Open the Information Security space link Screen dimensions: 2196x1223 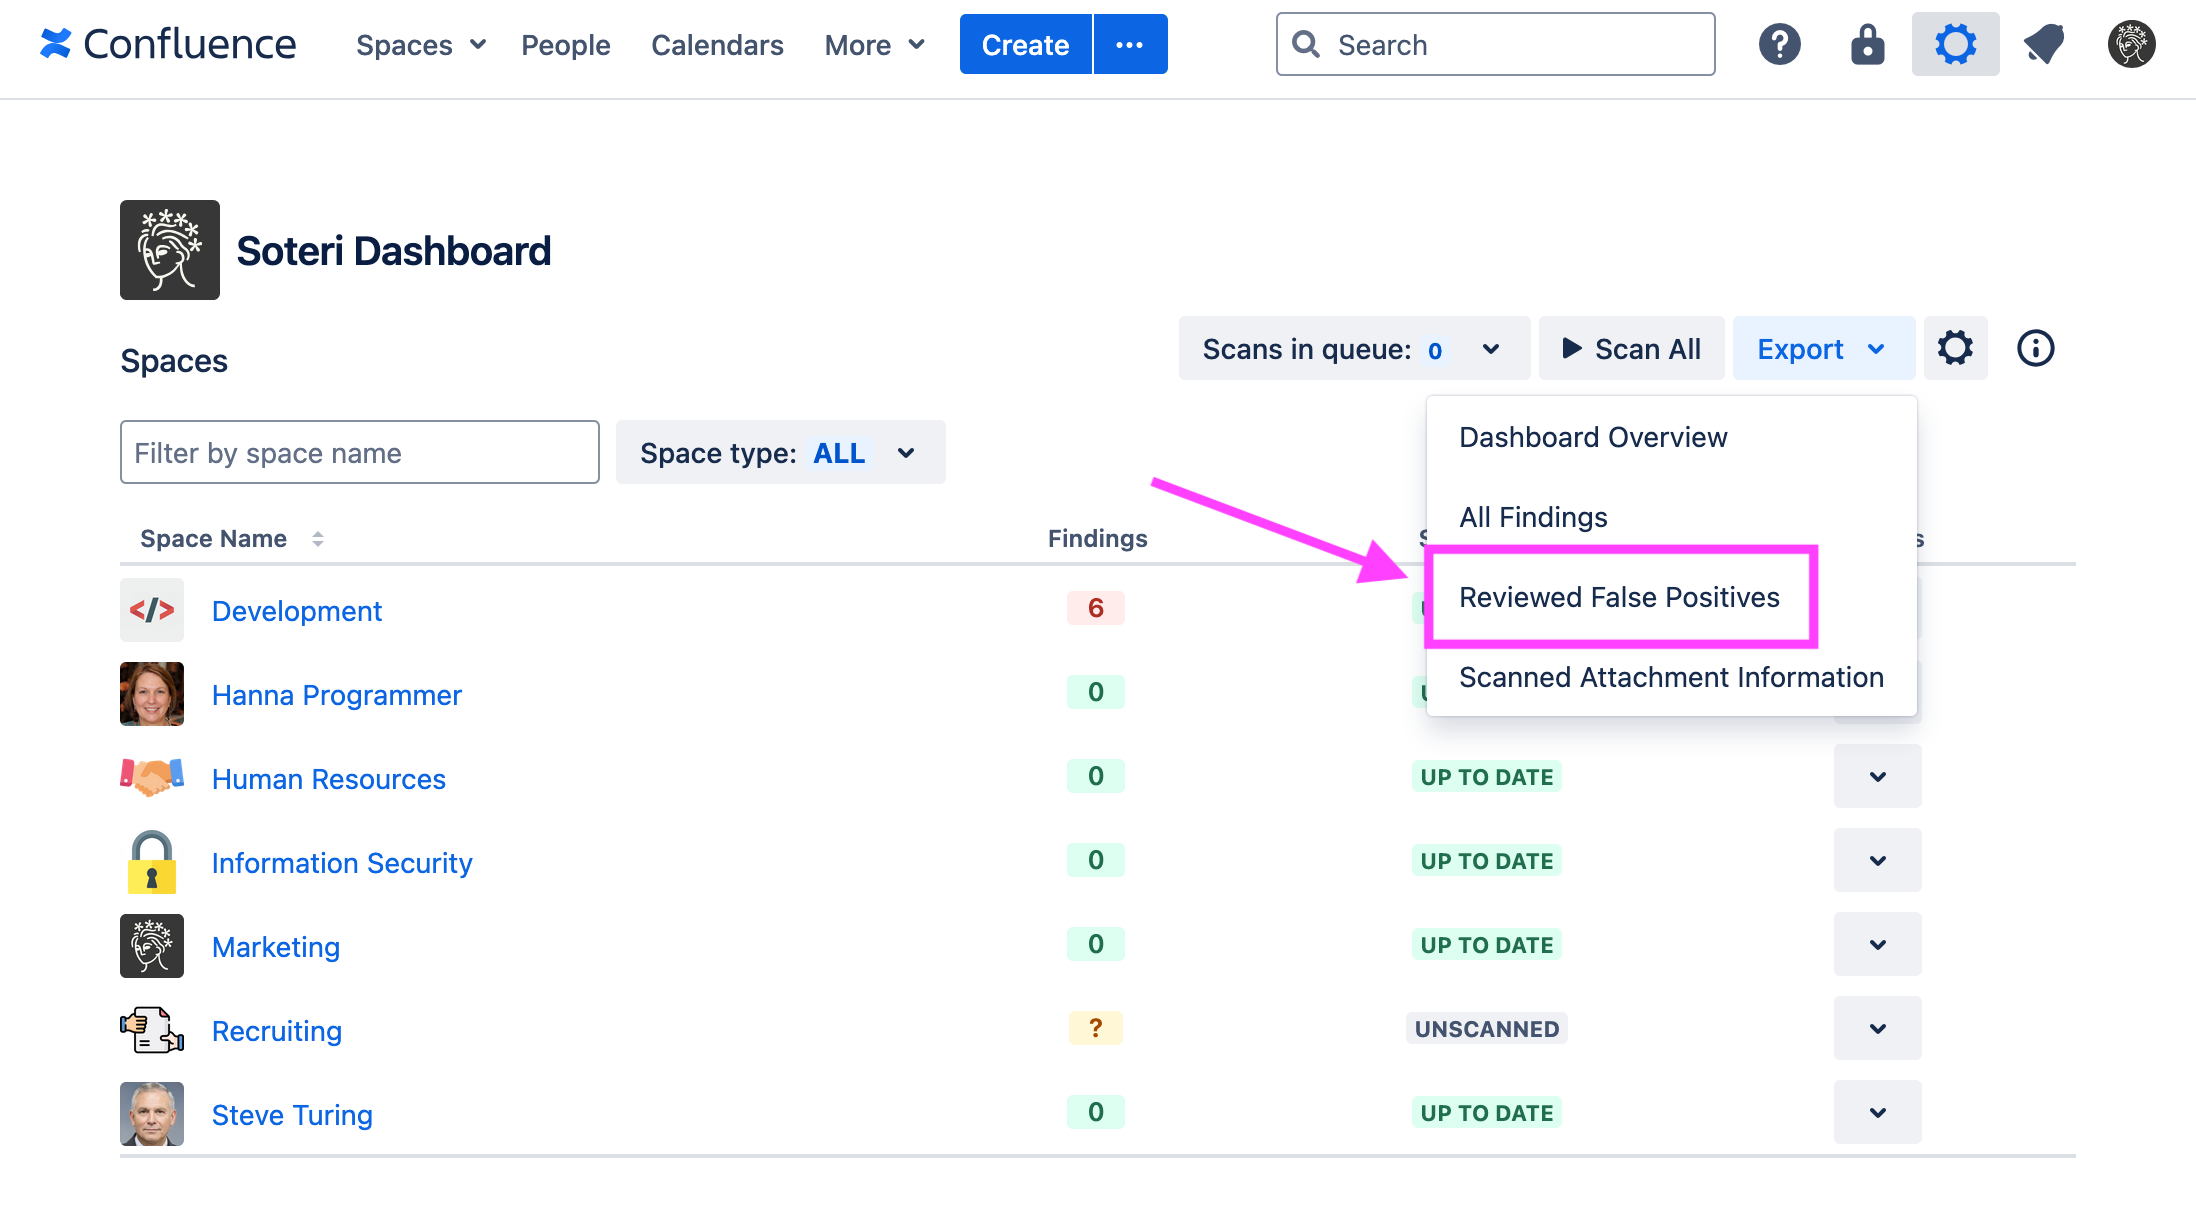pos(341,862)
